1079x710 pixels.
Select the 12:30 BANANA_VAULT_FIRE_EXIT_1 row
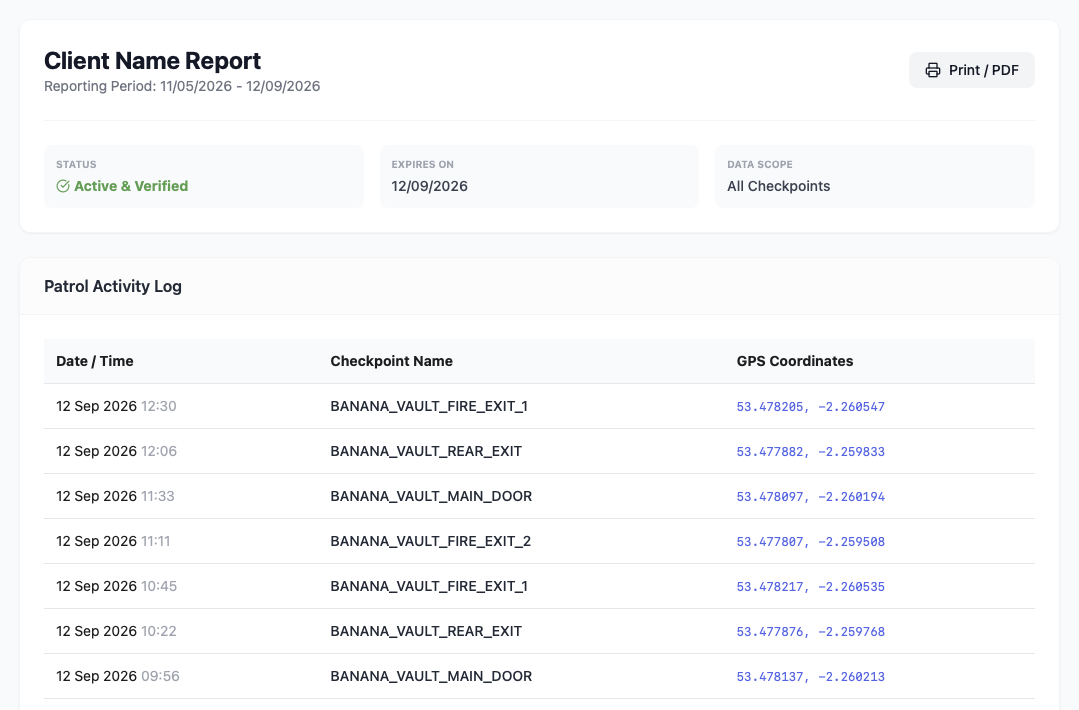pyautogui.click(x=540, y=407)
